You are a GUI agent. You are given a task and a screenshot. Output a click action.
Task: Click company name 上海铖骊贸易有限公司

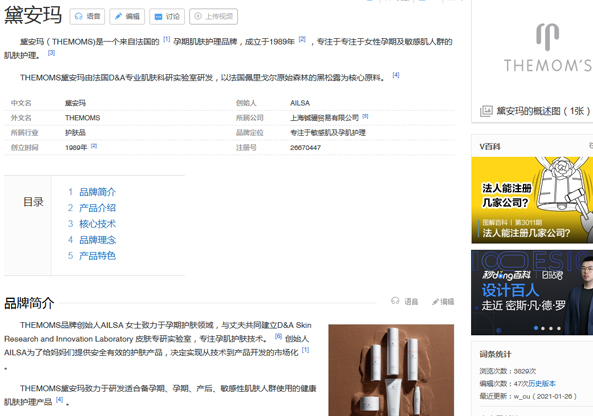[324, 118]
